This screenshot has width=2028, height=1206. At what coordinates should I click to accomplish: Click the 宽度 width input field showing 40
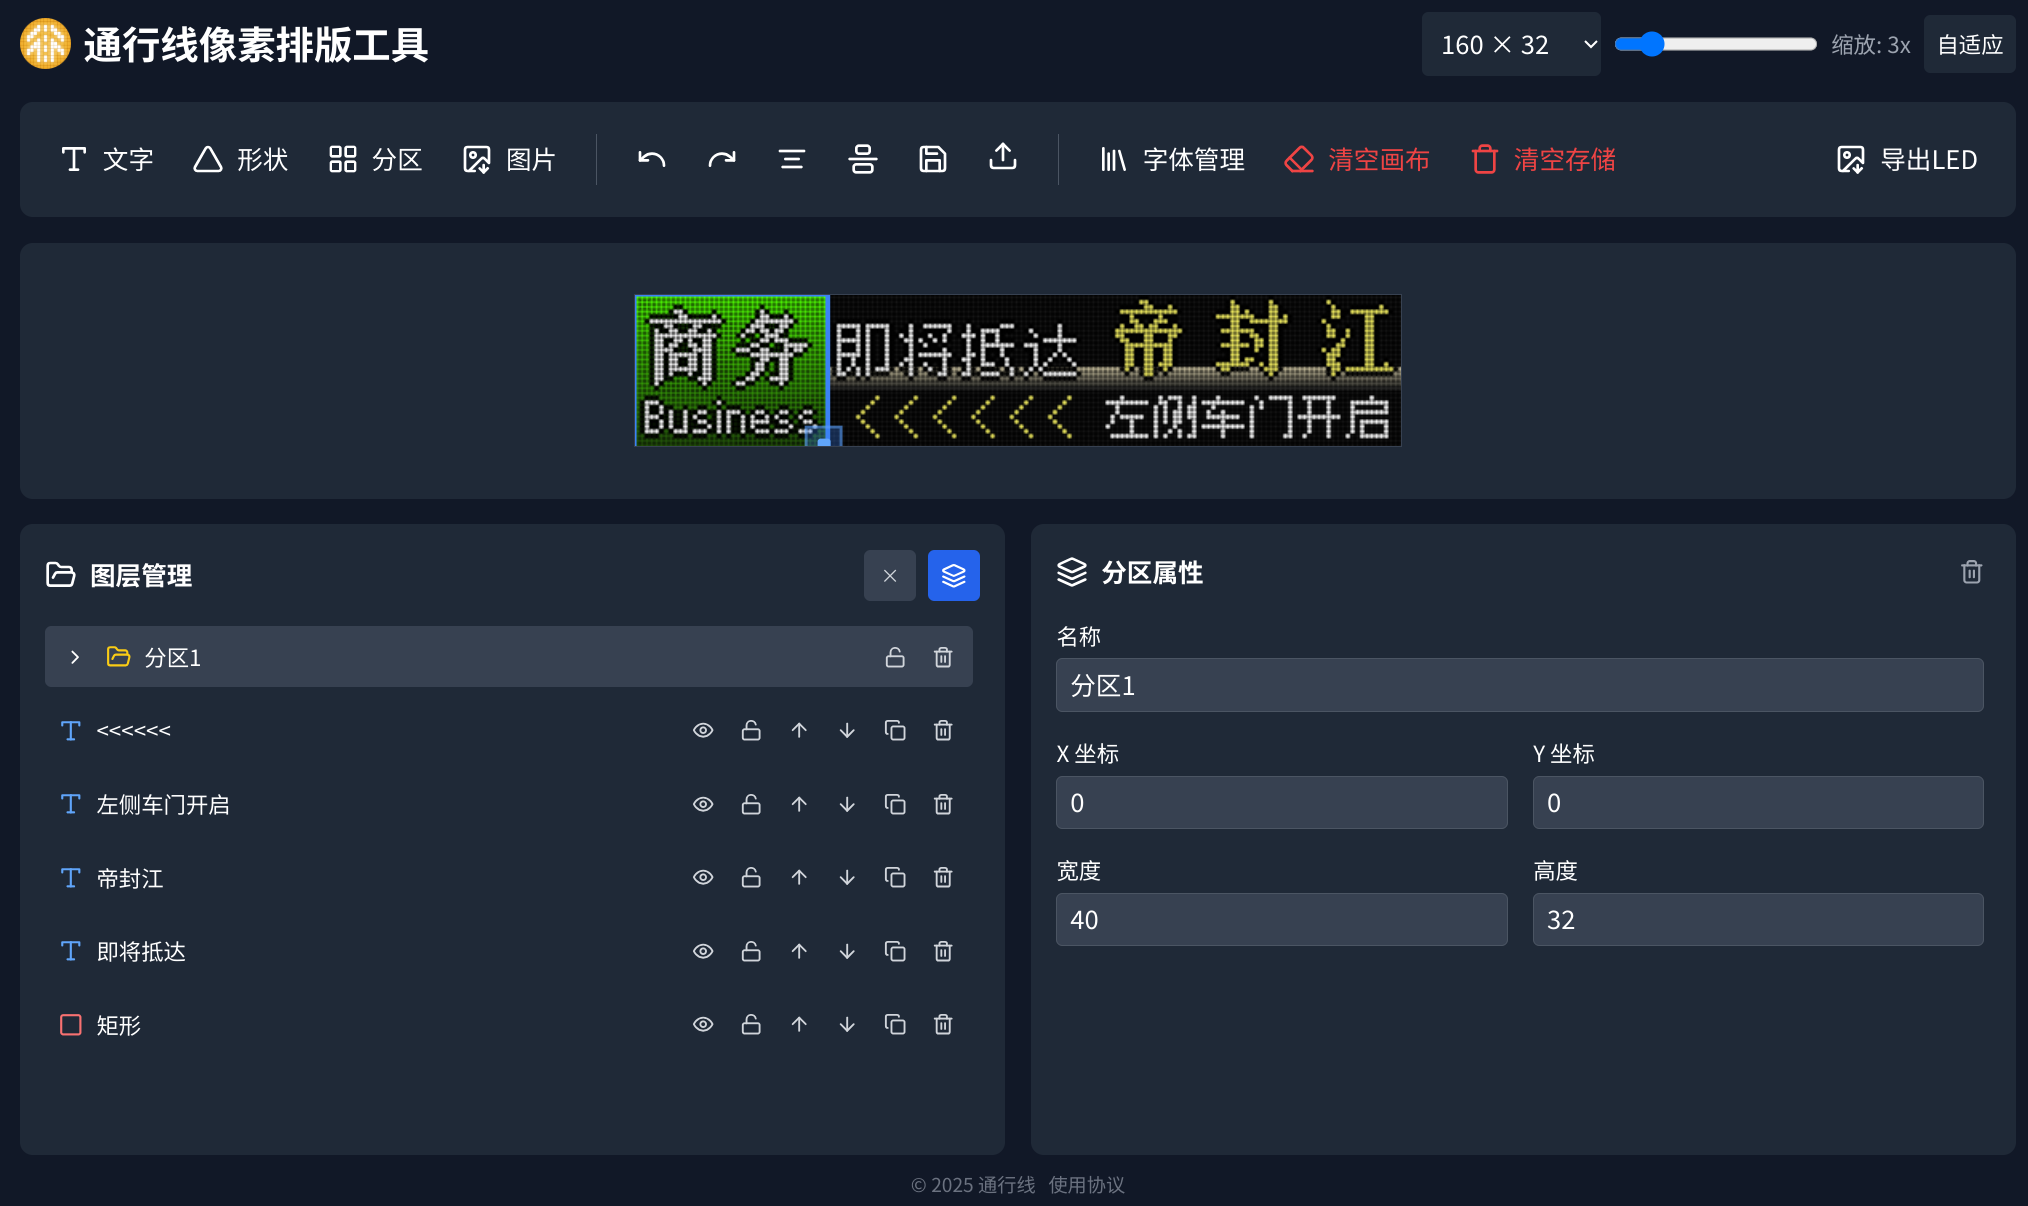click(x=1281, y=919)
